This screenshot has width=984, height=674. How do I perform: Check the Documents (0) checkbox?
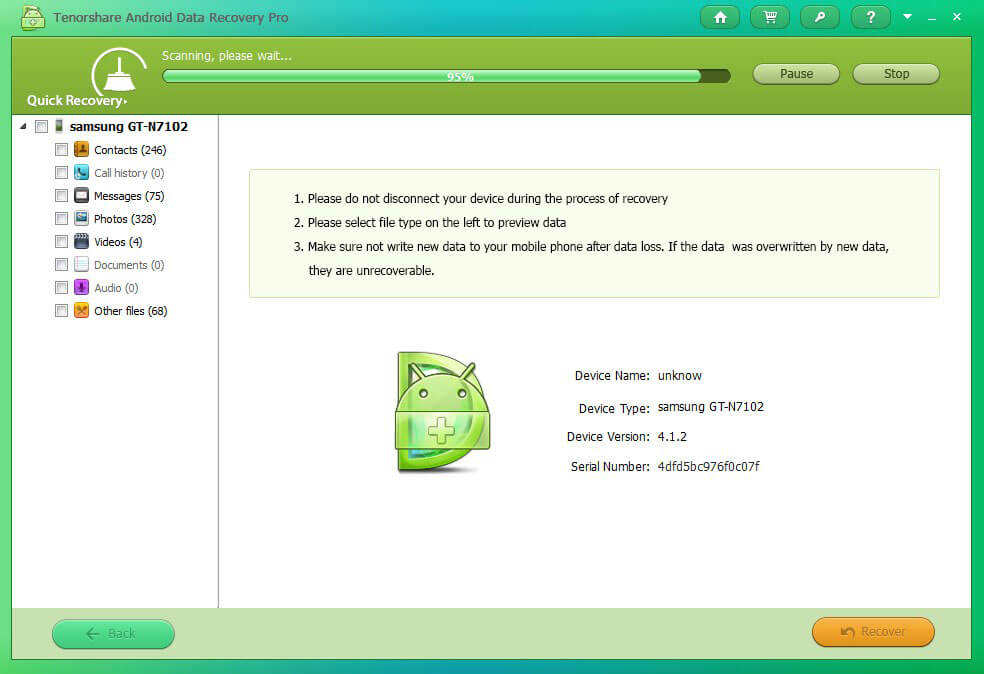click(62, 264)
